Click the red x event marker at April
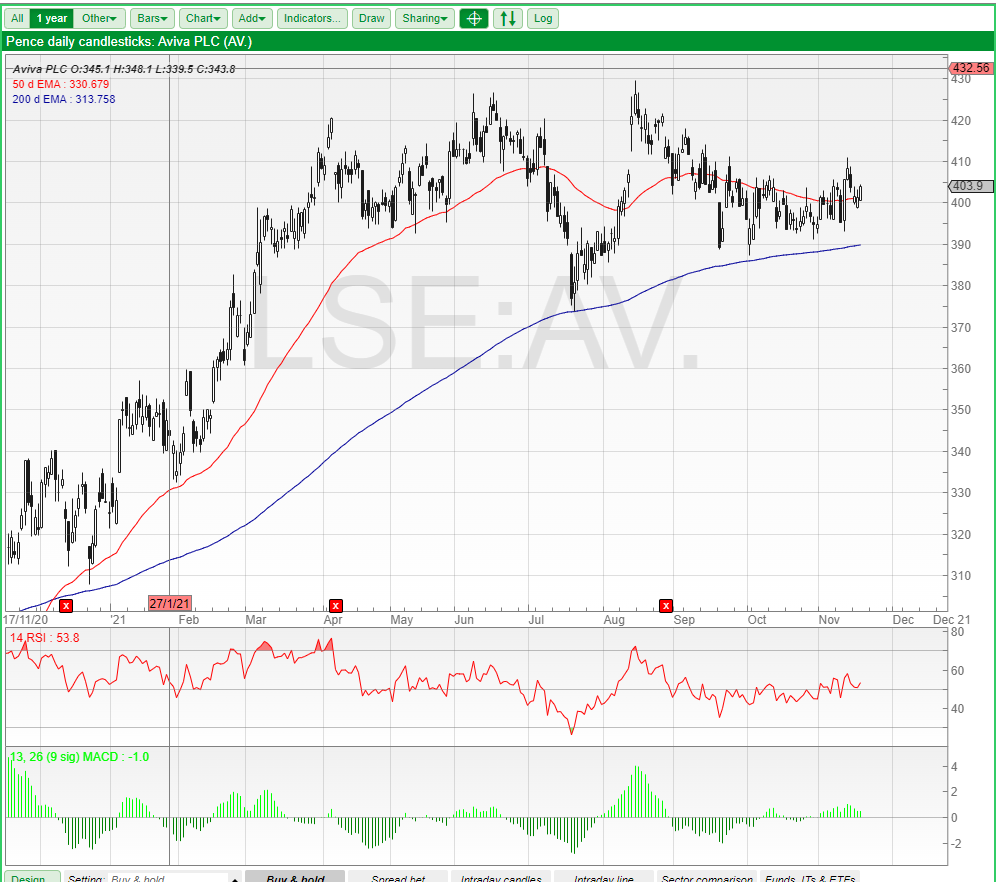The width and height of the screenshot is (996, 882). 336,606
